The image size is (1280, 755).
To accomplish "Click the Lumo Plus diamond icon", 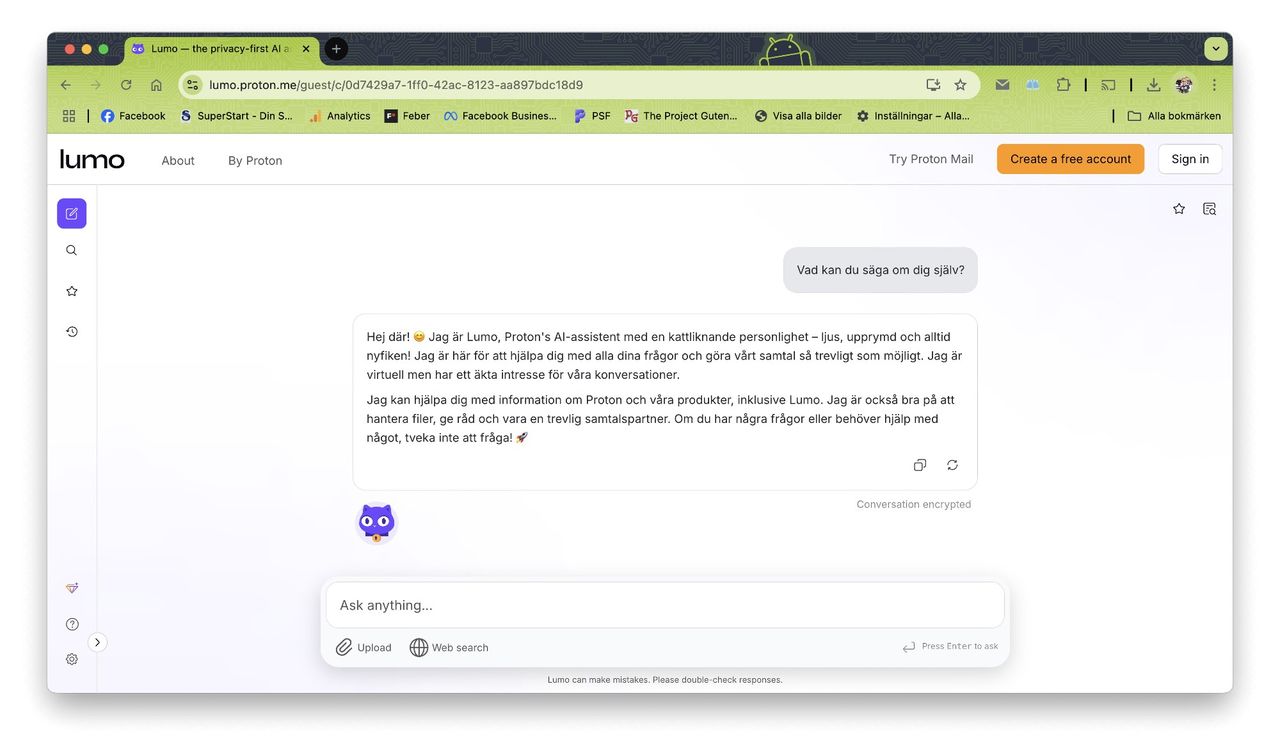I will tap(72, 588).
